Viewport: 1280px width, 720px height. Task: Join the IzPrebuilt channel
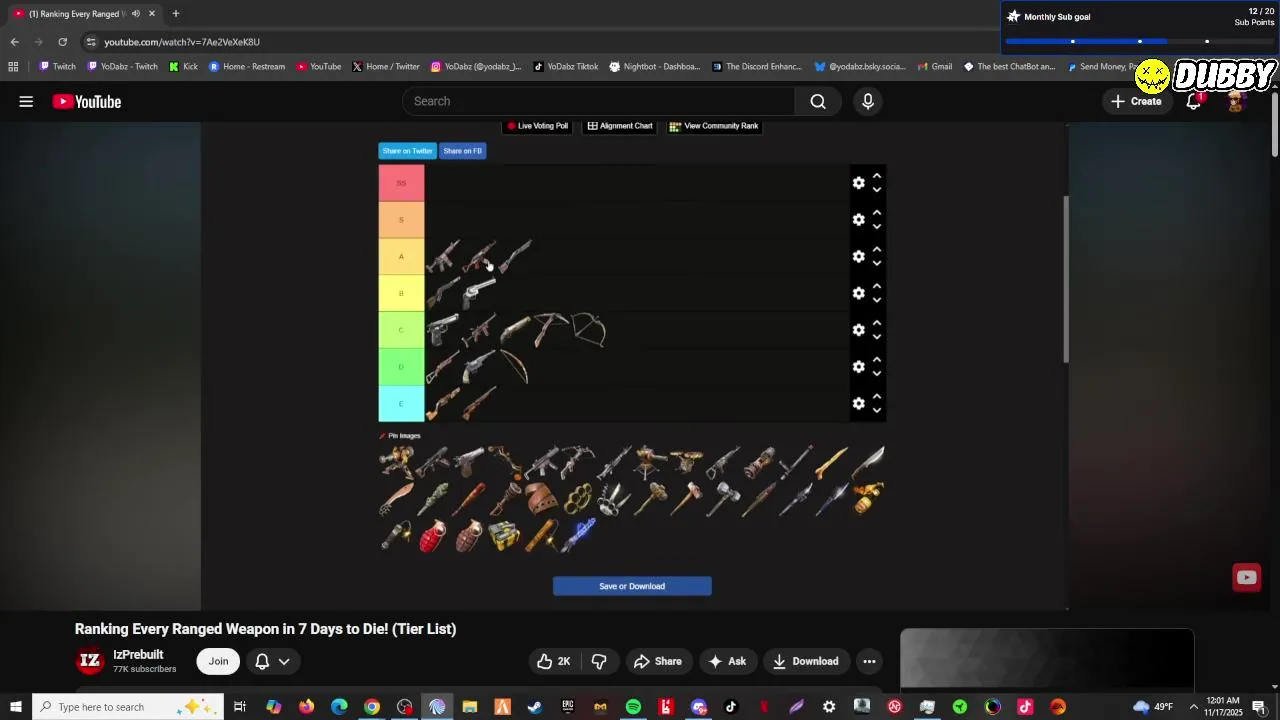click(218, 661)
